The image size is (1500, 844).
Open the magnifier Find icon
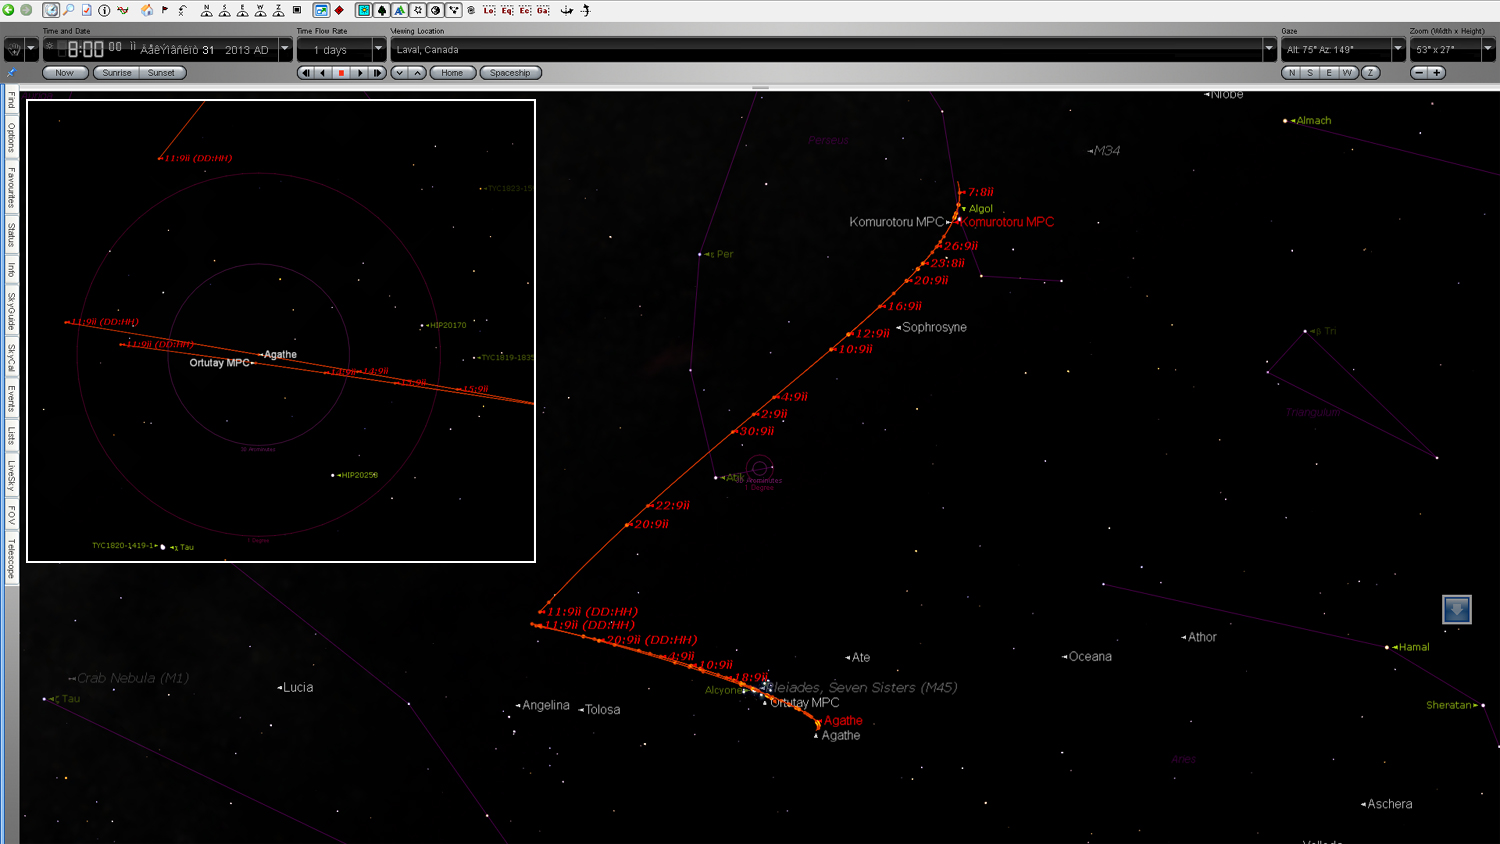pyautogui.click(x=68, y=10)
